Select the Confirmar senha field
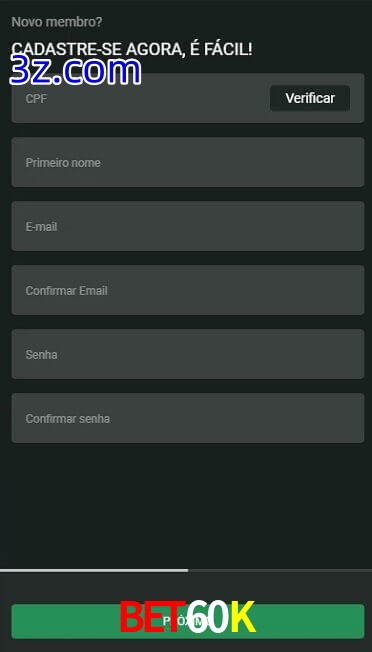The image size is (372, 652). pos(188,418)
